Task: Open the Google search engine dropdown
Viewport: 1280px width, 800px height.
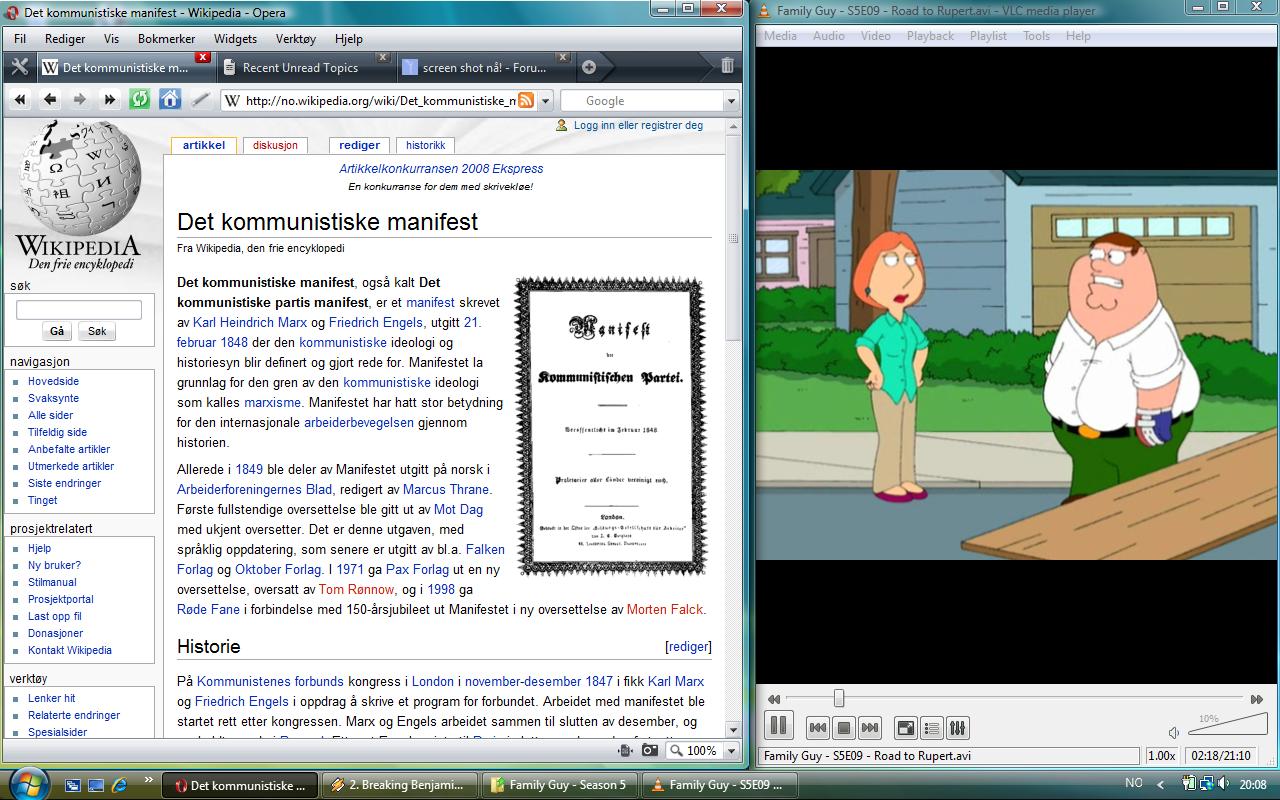Action: (x=731, y=101)
